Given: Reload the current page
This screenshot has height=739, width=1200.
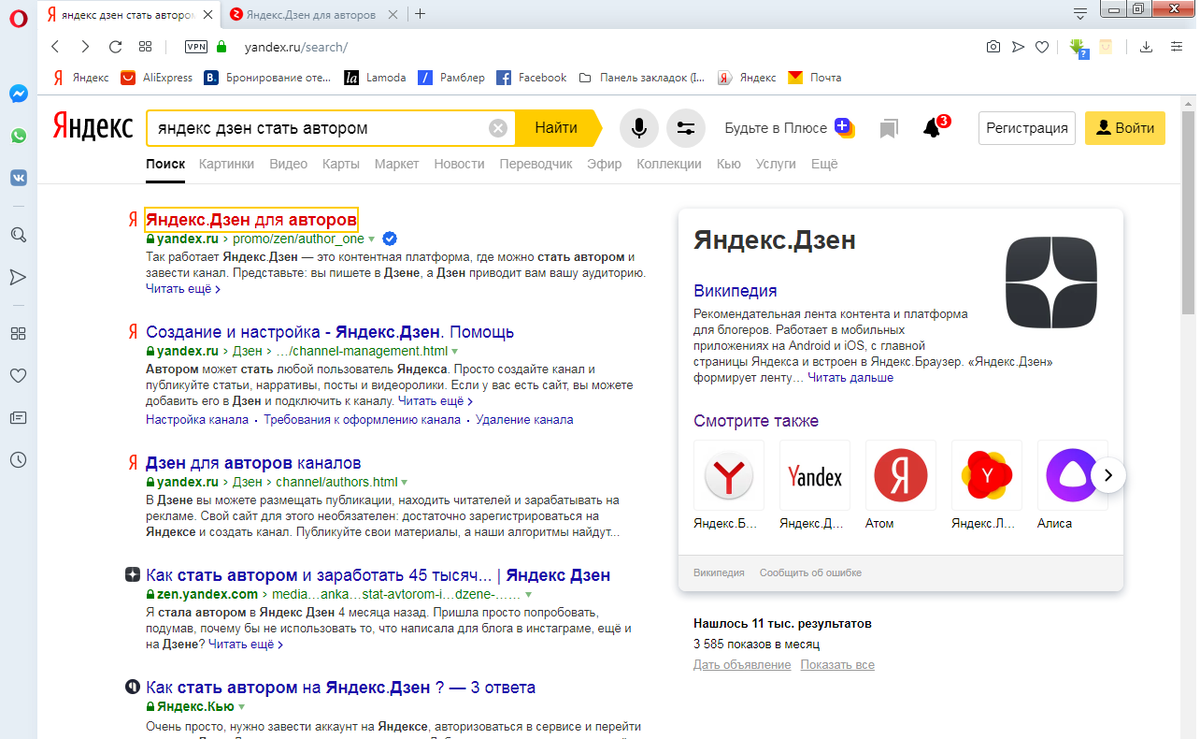Looking at the screenshot, I should (x=115, y=47).
